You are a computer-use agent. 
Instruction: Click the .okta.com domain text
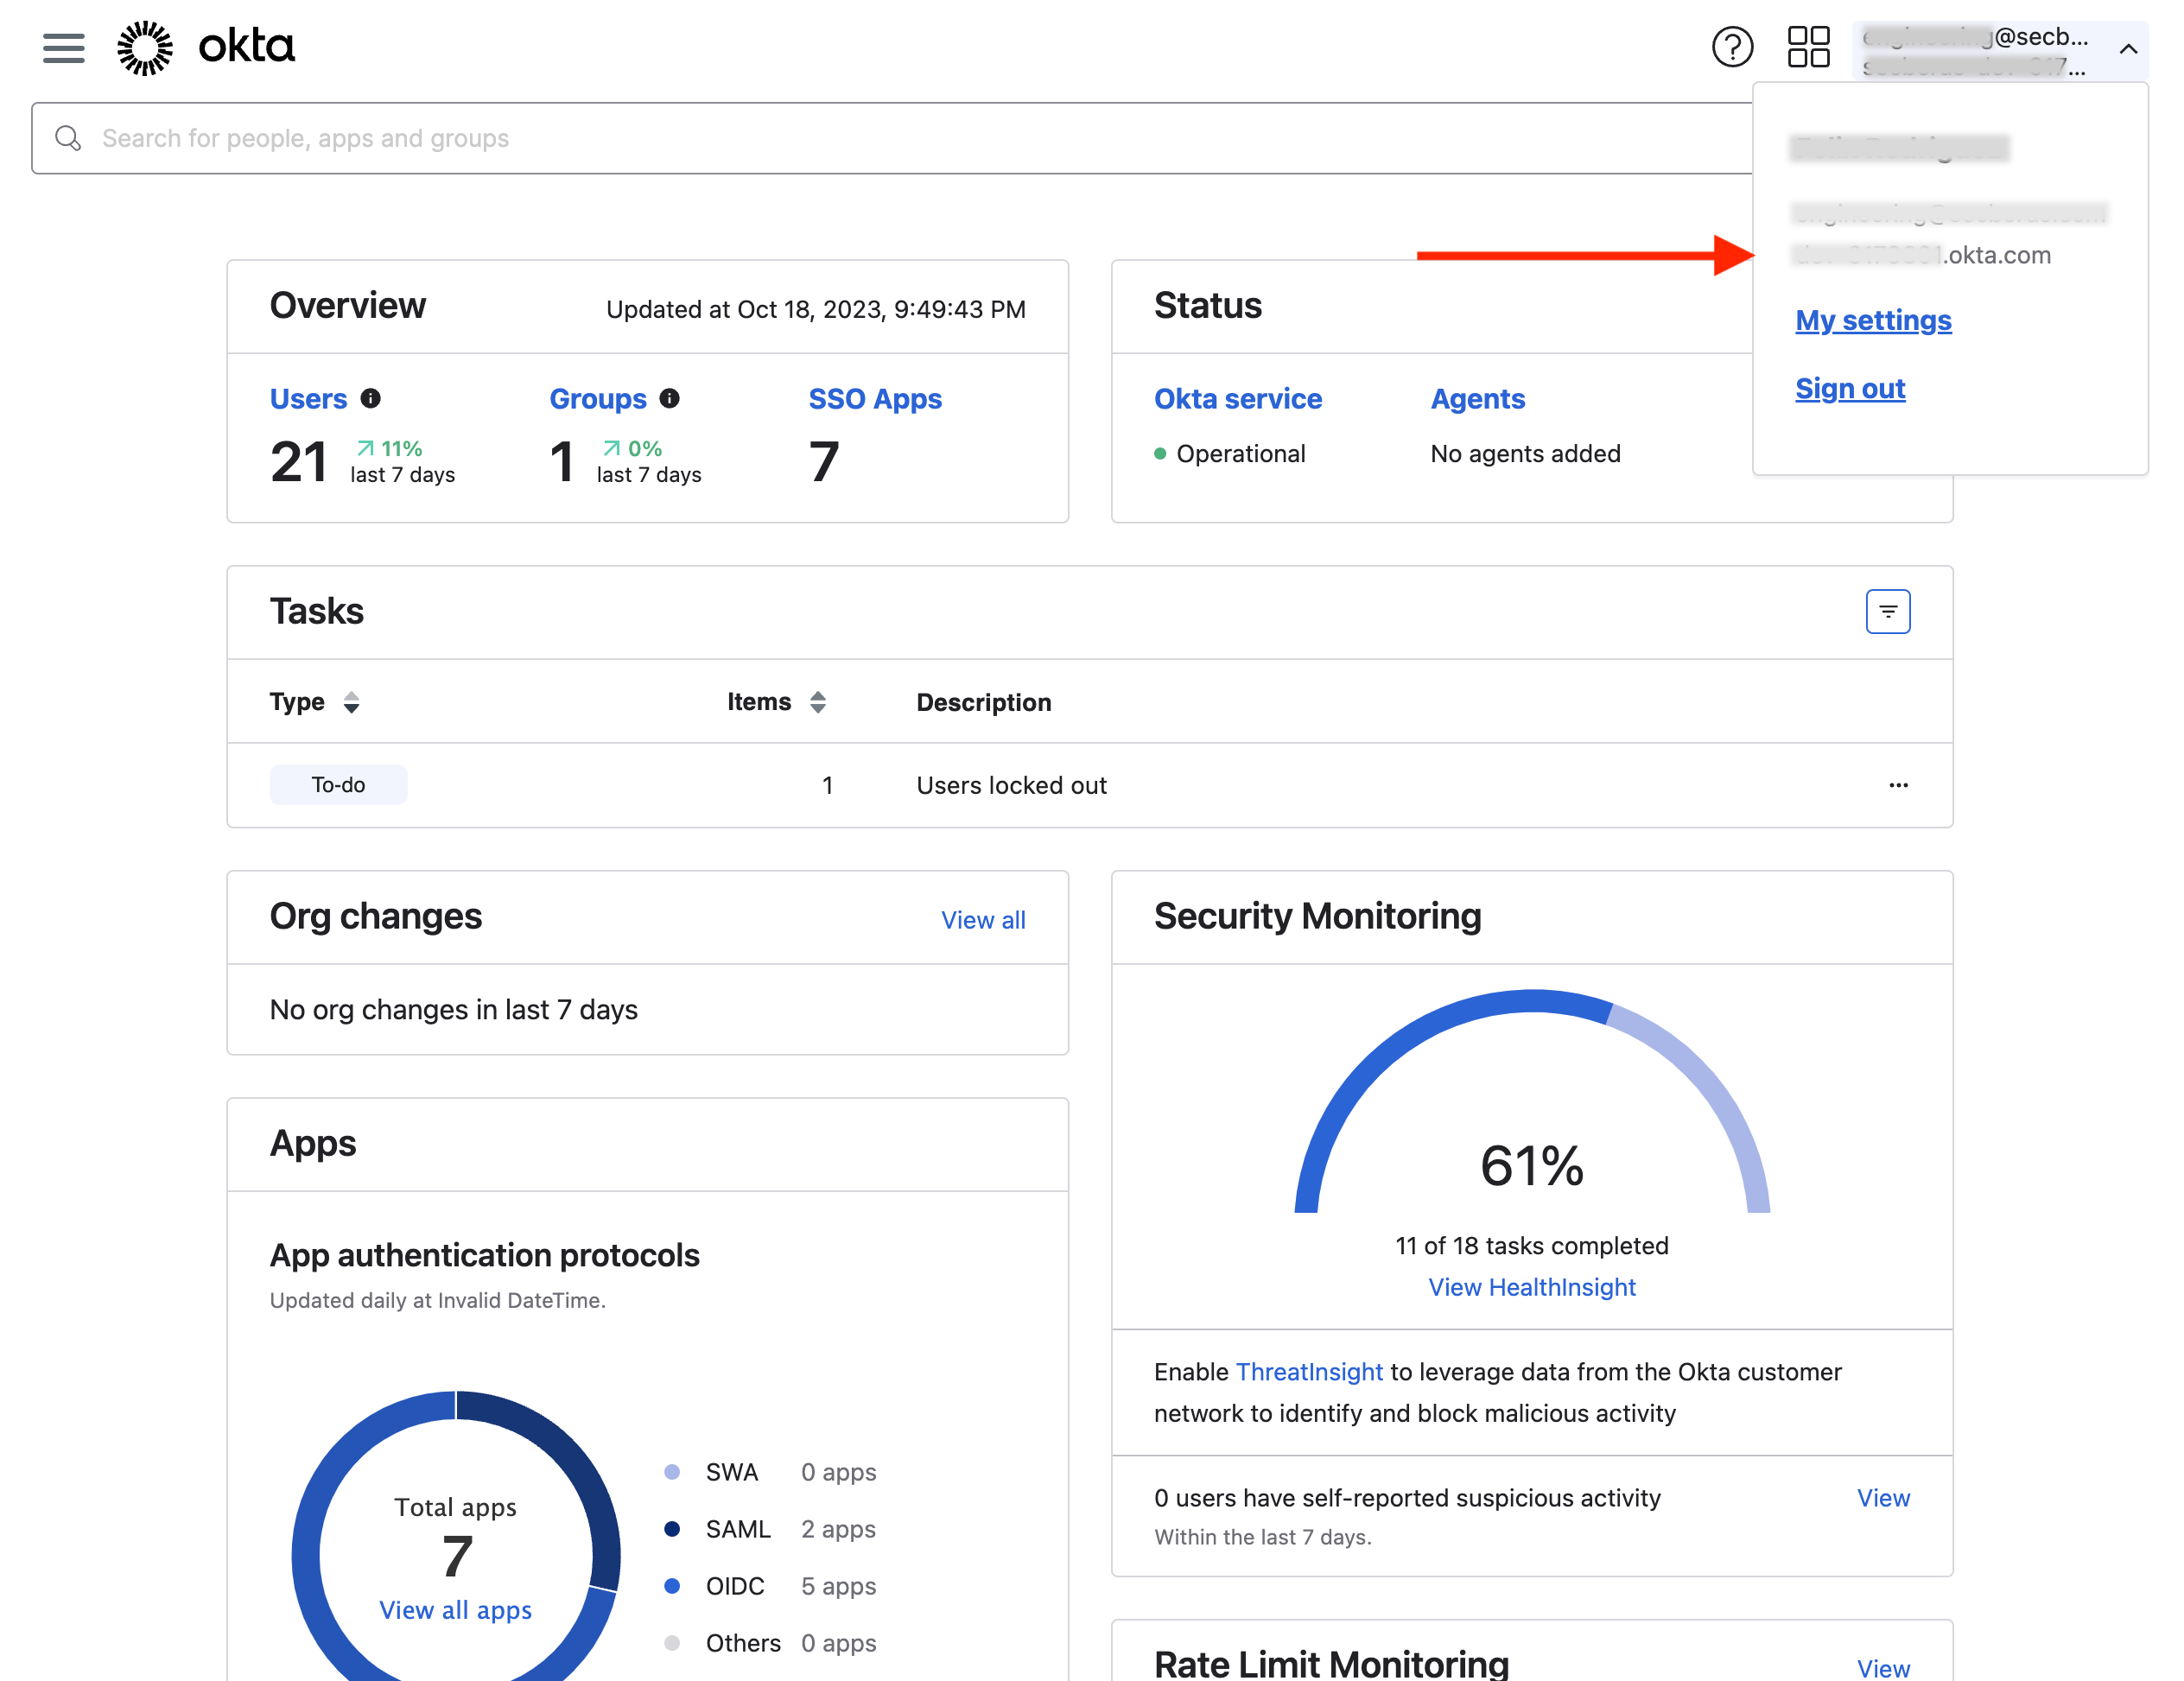pos(1996,255)
